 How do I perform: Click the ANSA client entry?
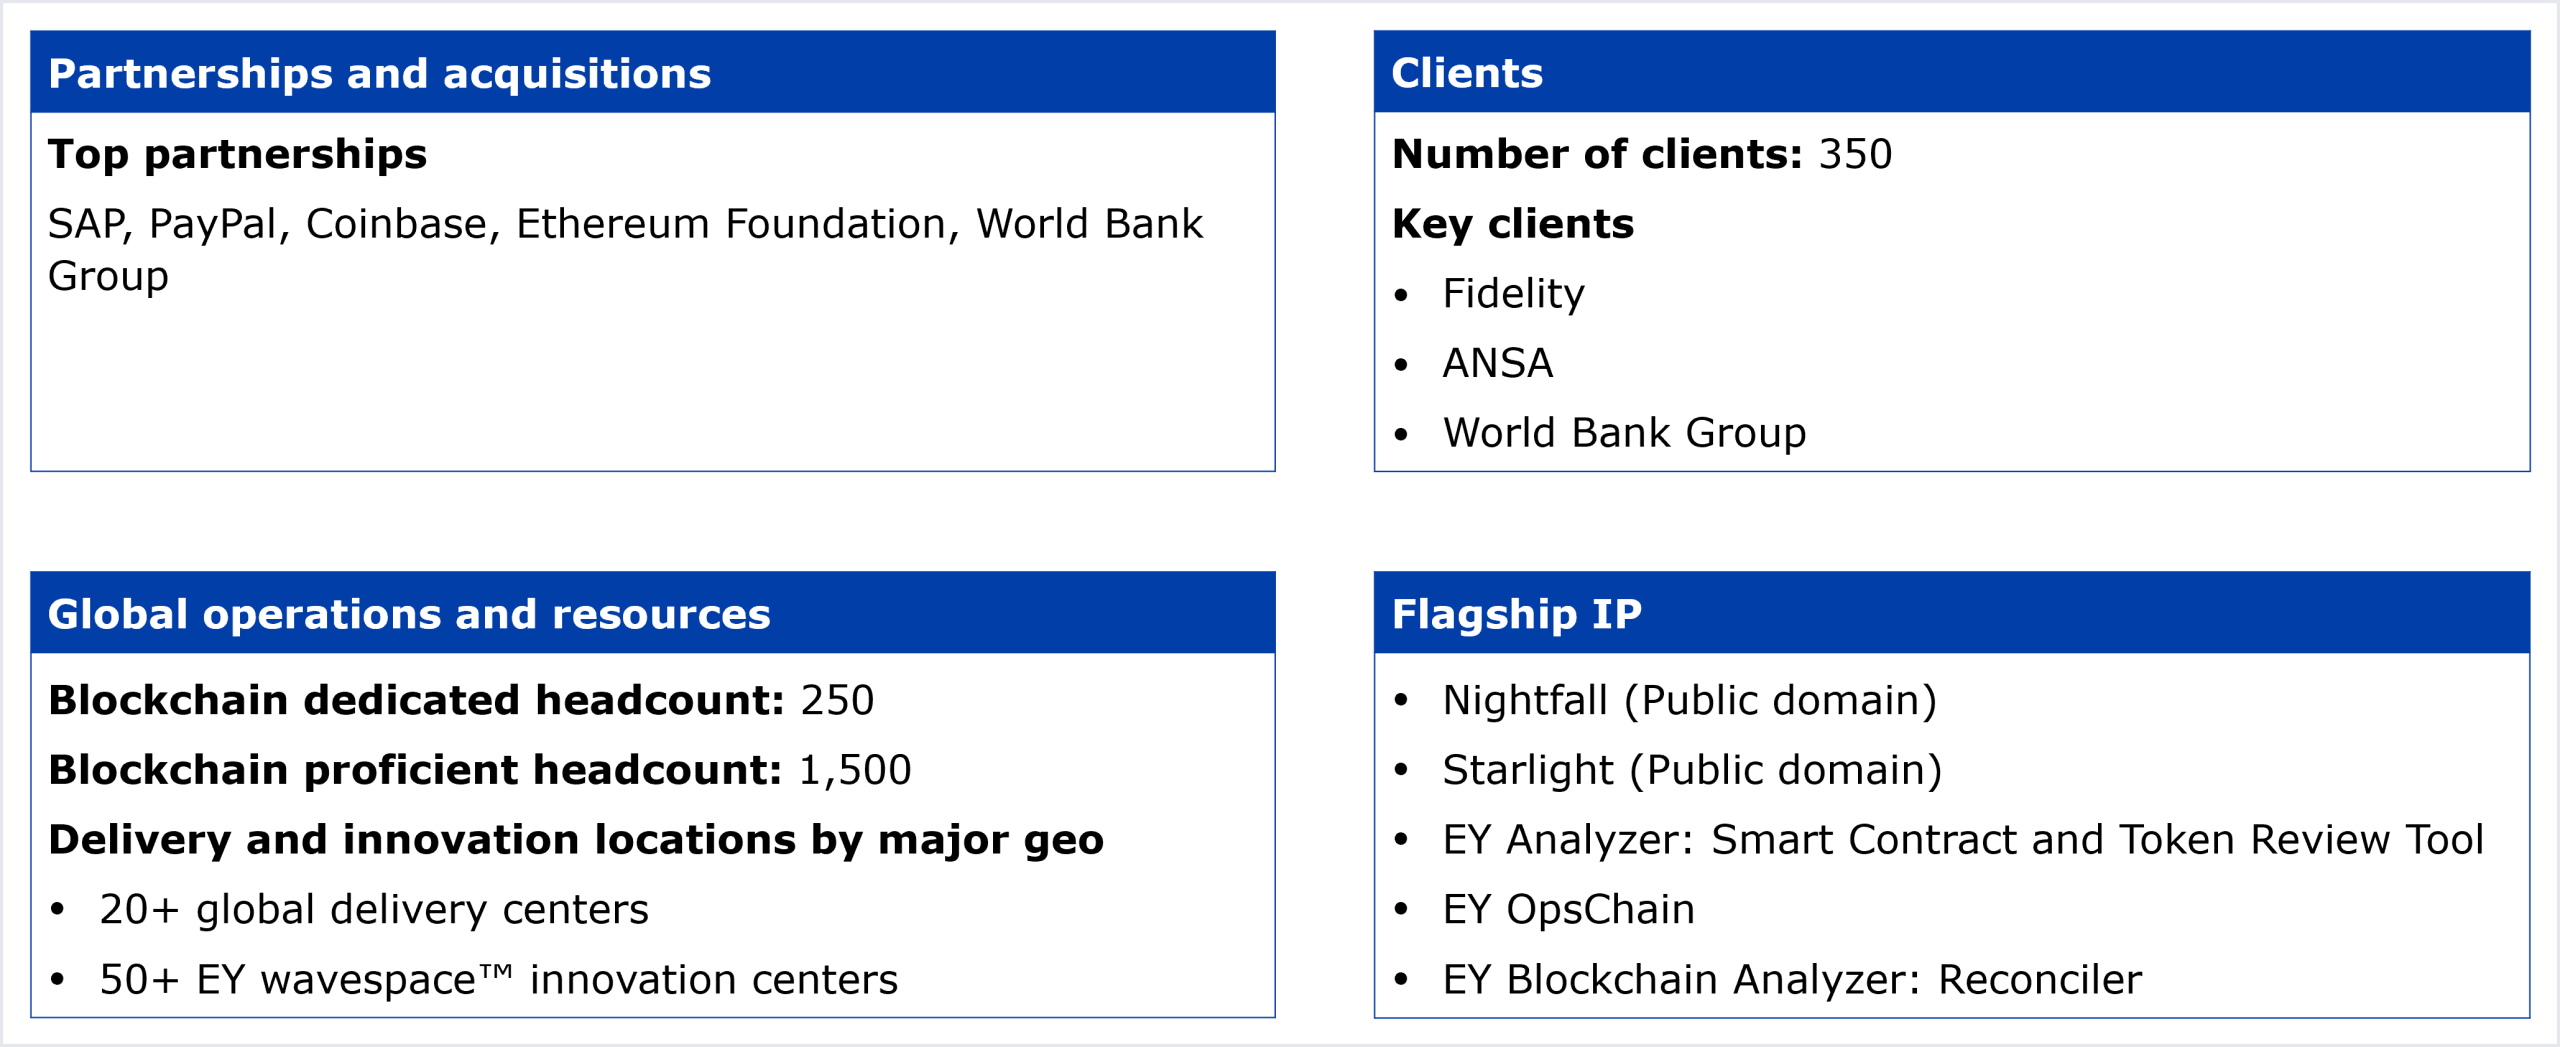[x=1498, y=363]
